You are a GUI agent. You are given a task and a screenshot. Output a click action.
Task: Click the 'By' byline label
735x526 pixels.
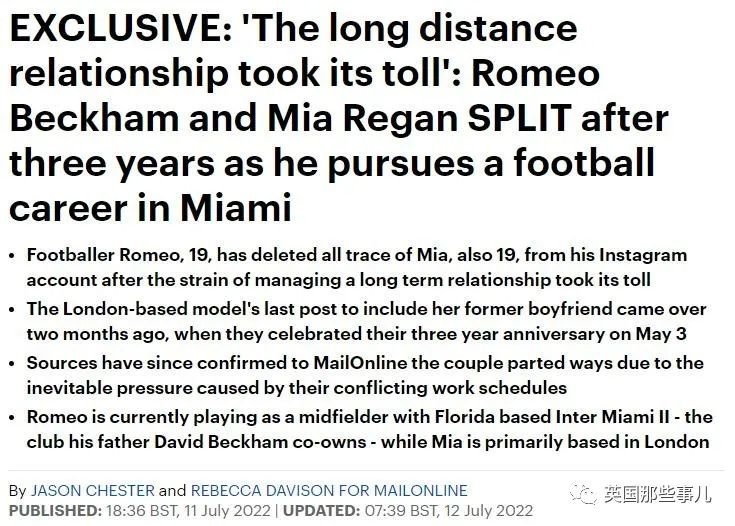17,491
